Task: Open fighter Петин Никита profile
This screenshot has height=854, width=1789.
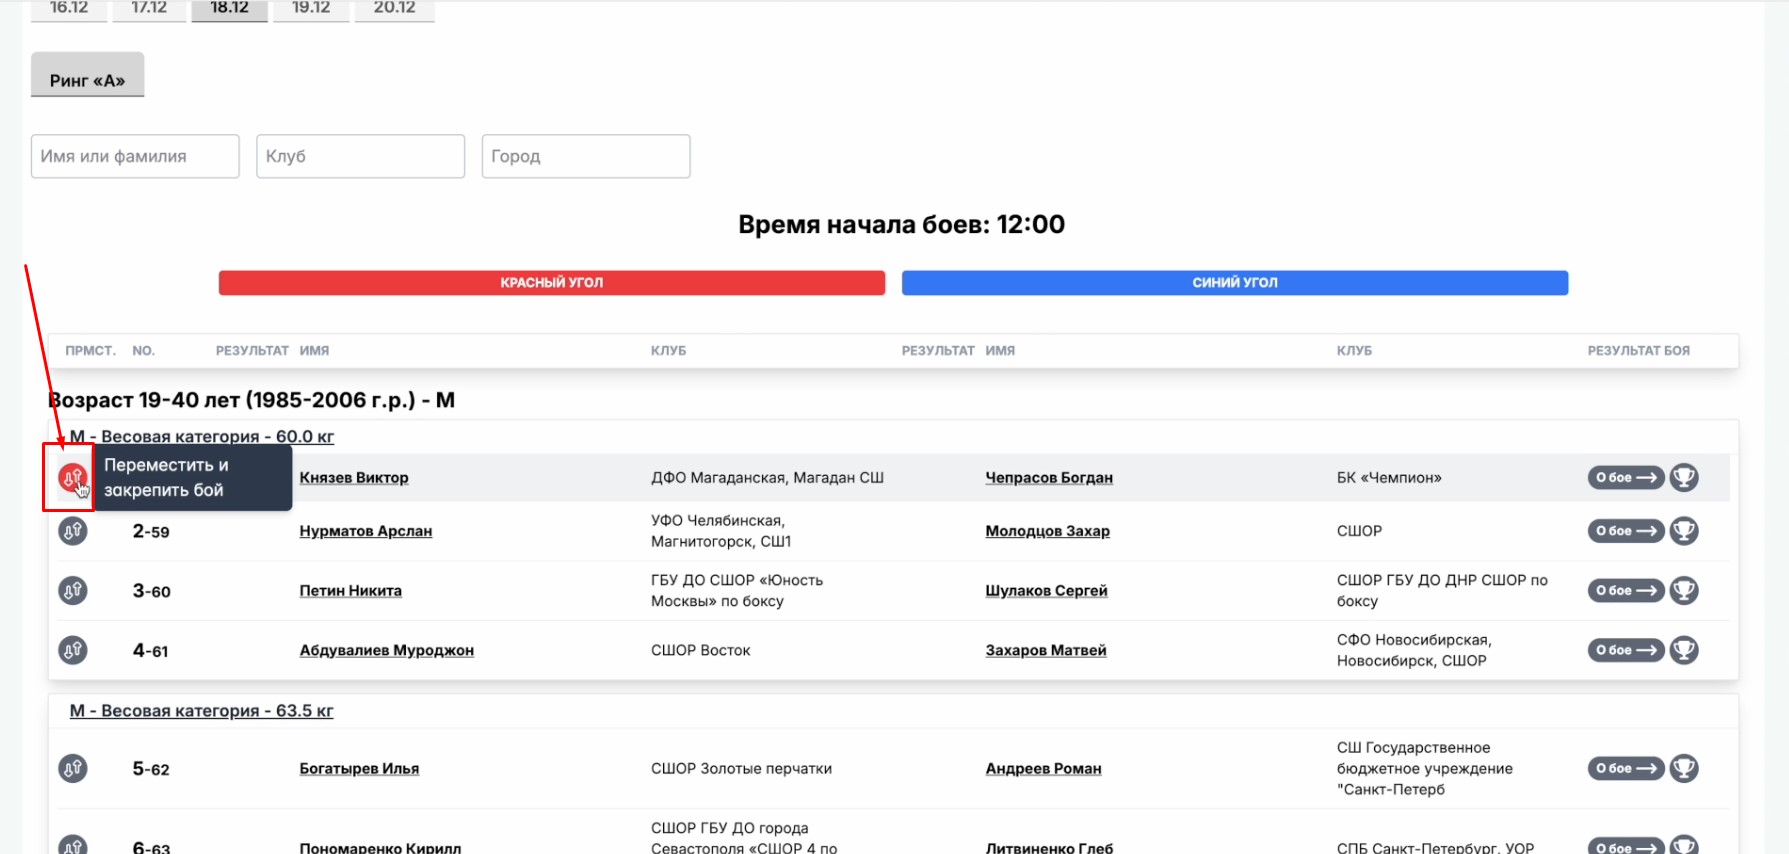Action: [351, 591]
